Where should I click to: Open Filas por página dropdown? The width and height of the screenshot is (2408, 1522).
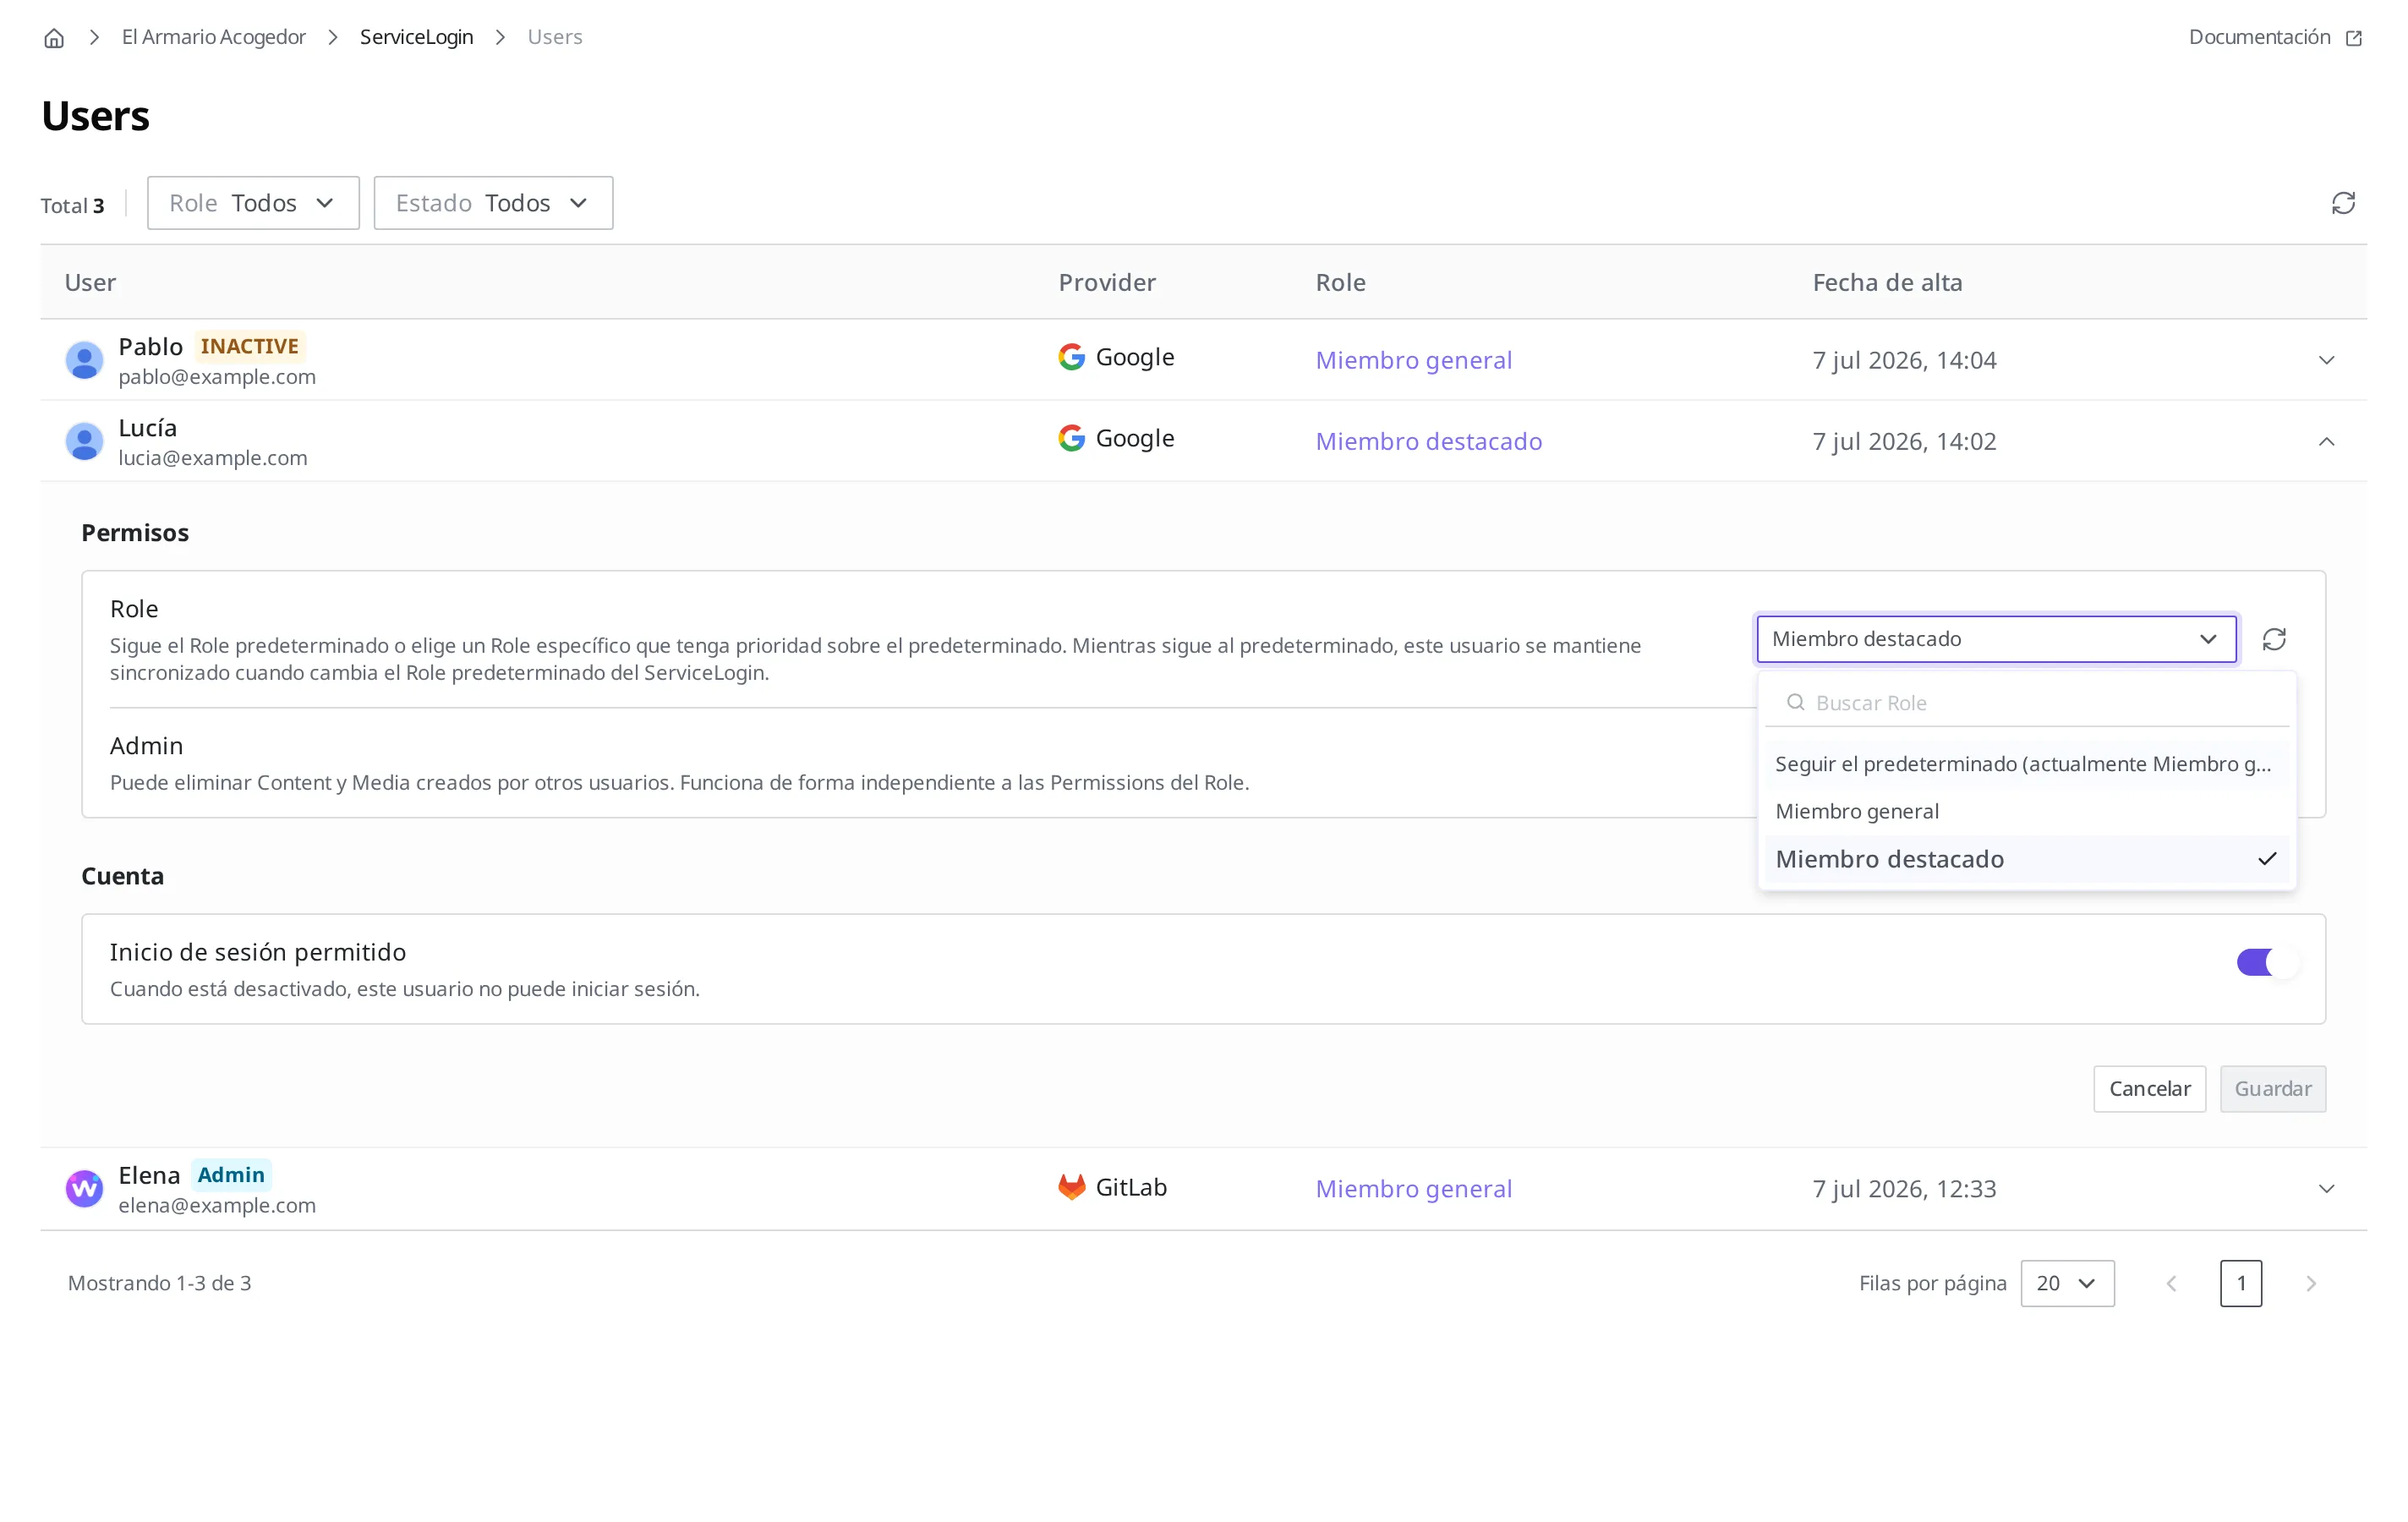pyautogui.click(x=2067, y=1283)
